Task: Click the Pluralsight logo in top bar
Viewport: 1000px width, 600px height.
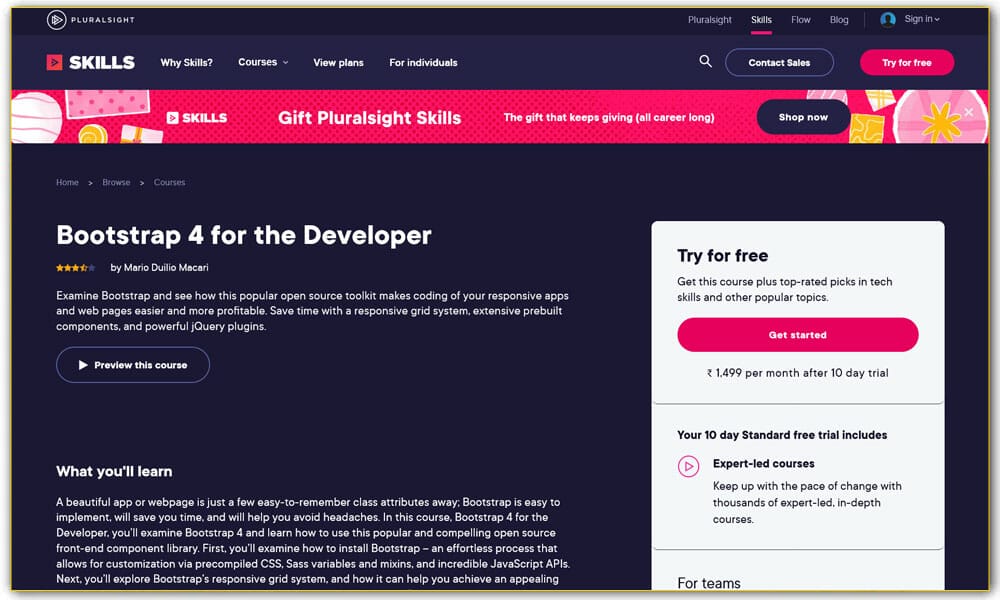Action: (x=91, y=20)
